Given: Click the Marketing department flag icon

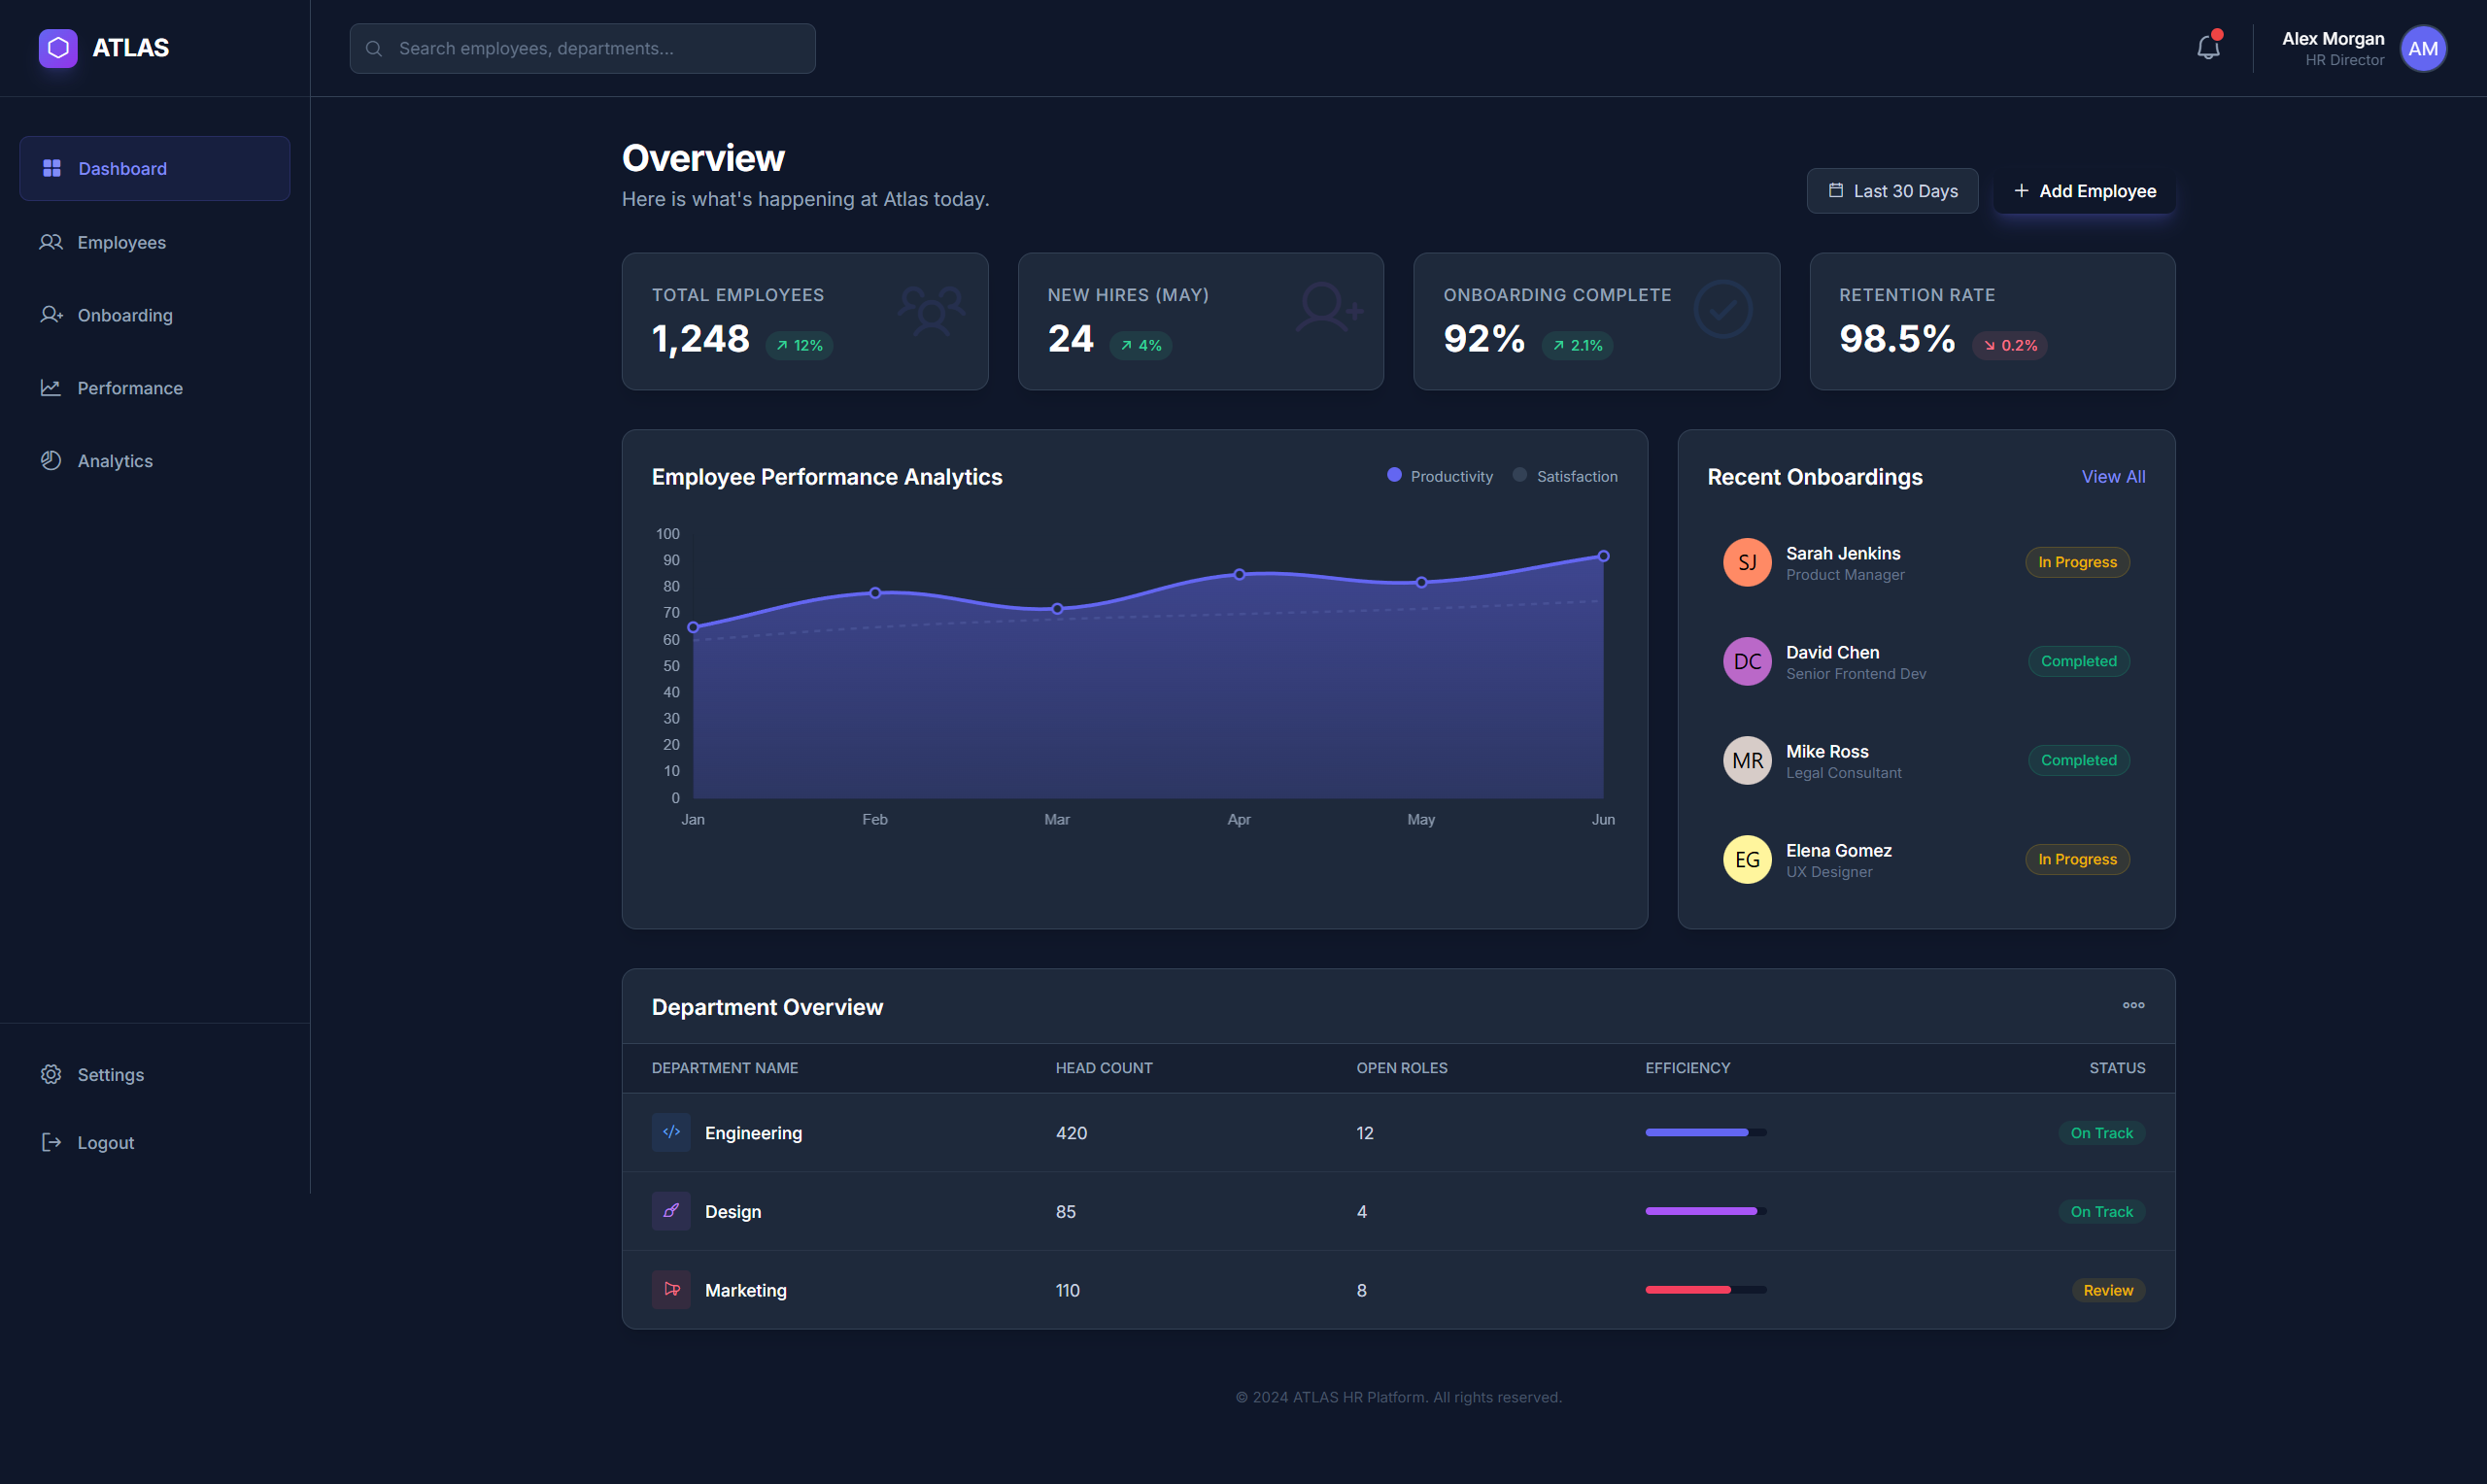Looking at the screenshot, I should point(670,1290).
